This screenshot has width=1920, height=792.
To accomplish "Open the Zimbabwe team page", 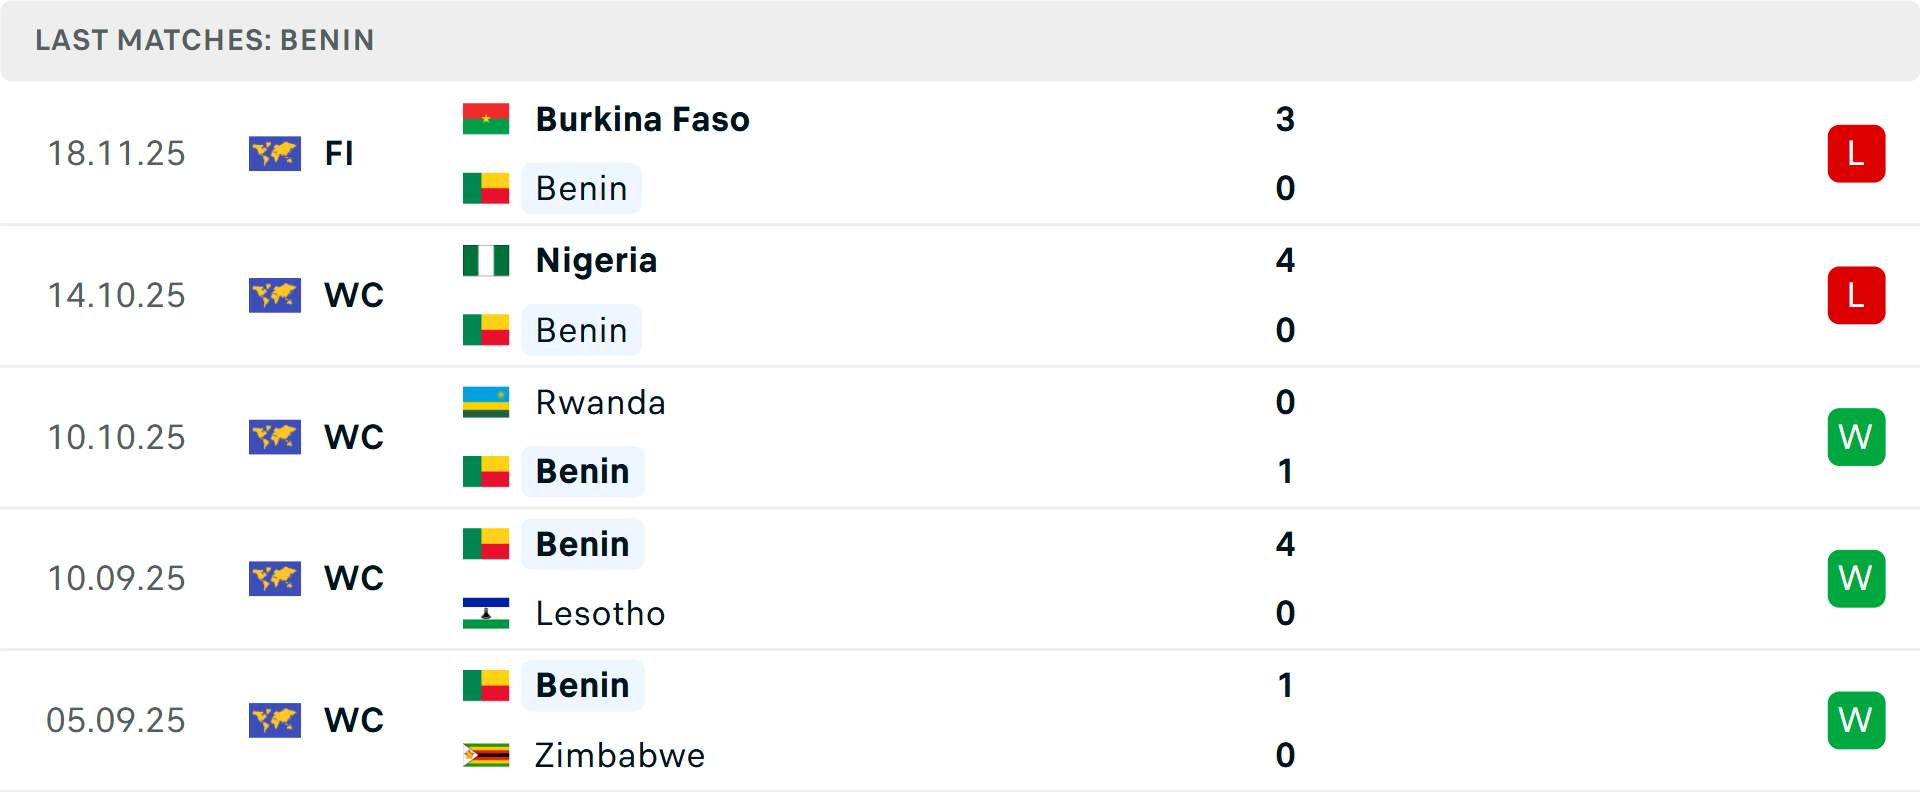I will tap(619, 755).
